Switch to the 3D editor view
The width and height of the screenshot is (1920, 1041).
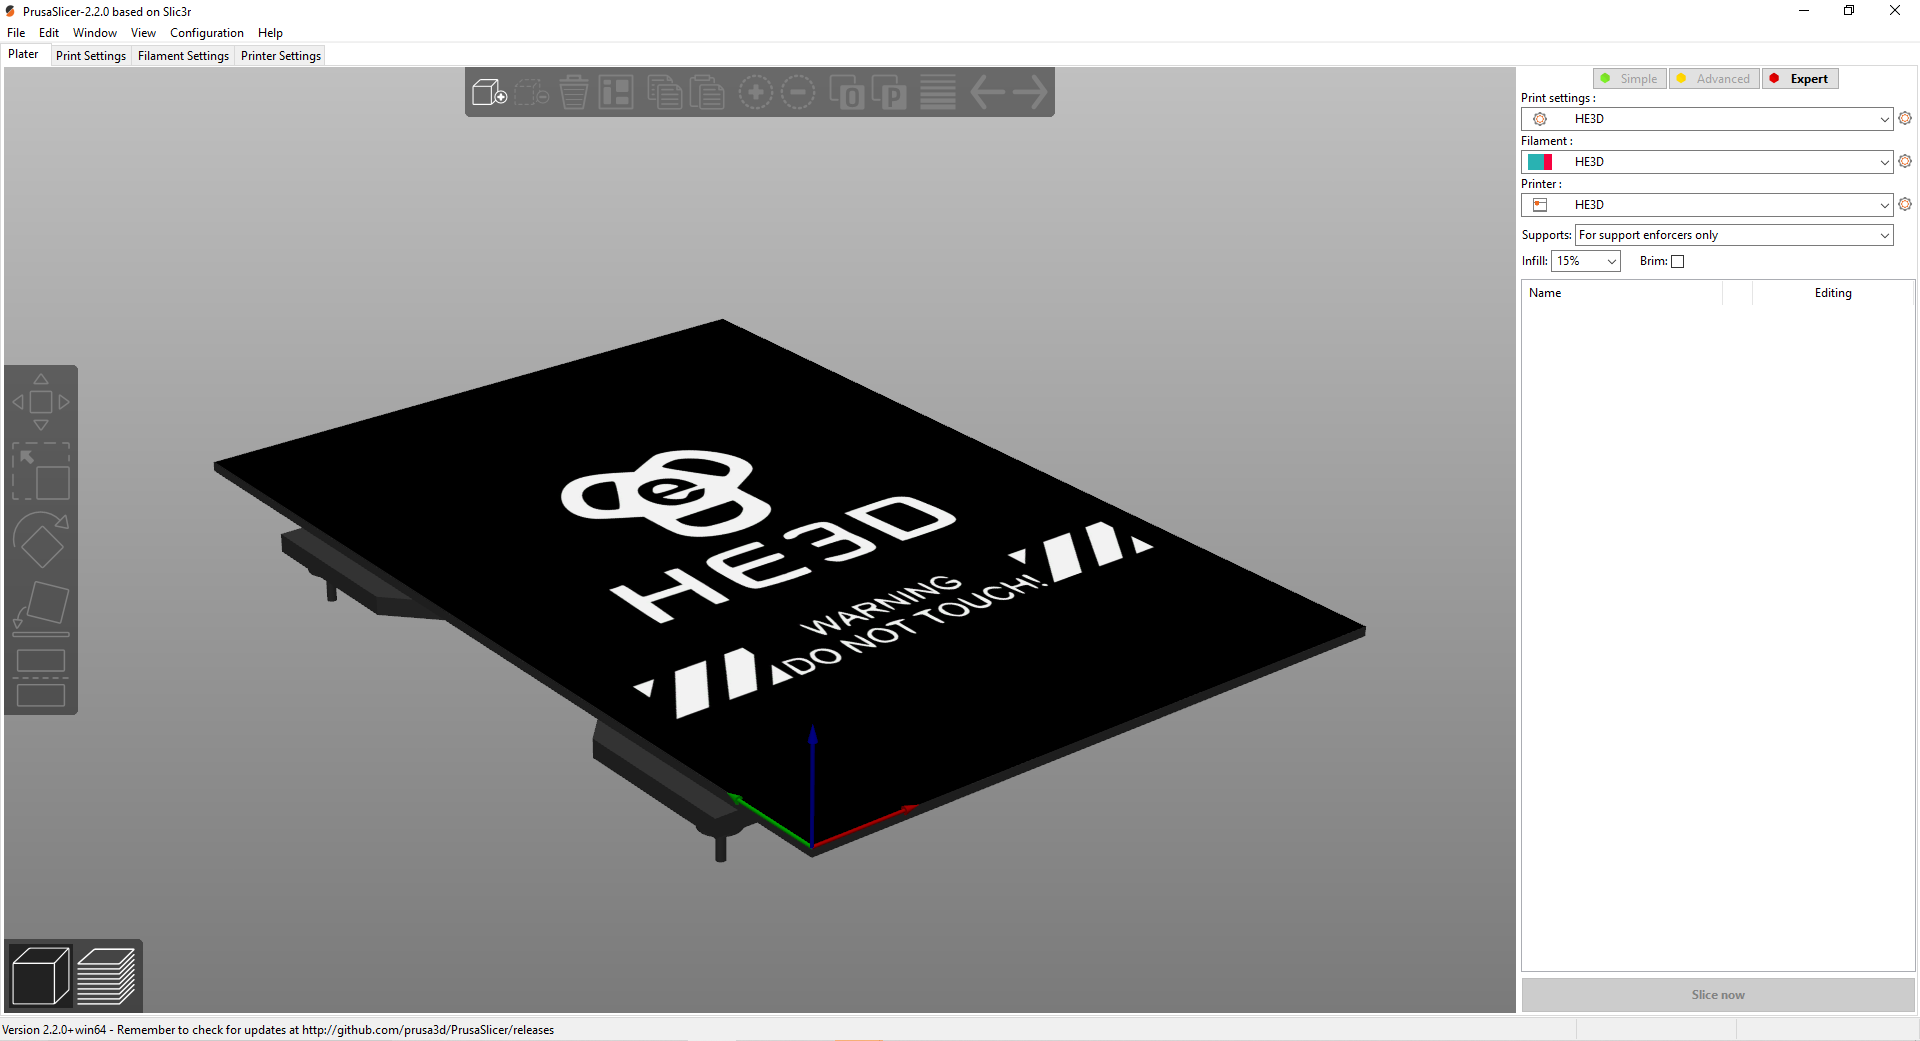pyautogui.click(x=41, y=976)
